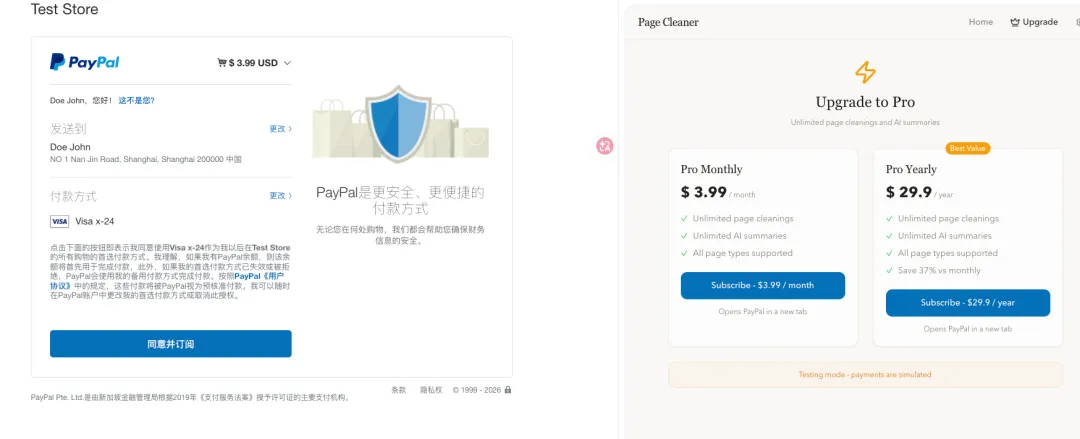Subscribe to the $3.99 monthly plan
Screen dimensions: 1080x439
click(x=762, y=285)
